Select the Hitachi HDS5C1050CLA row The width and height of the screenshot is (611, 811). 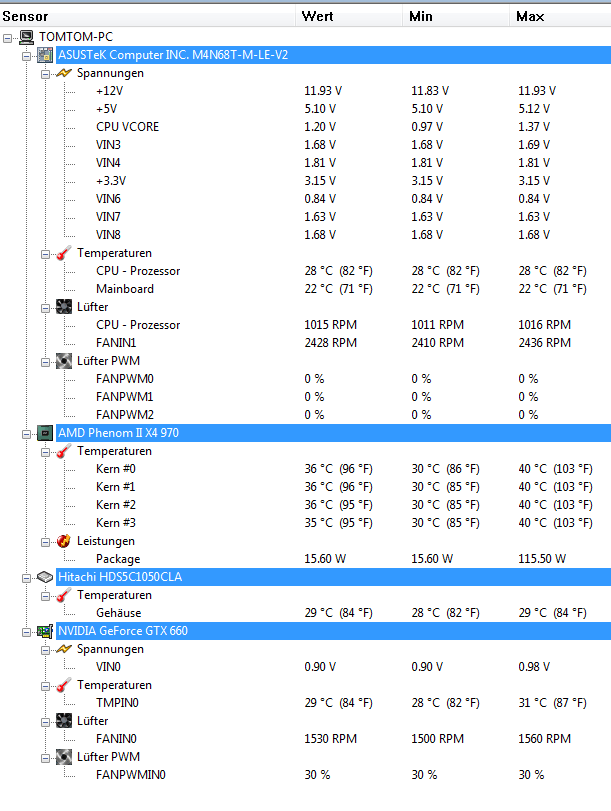[333, 577]
